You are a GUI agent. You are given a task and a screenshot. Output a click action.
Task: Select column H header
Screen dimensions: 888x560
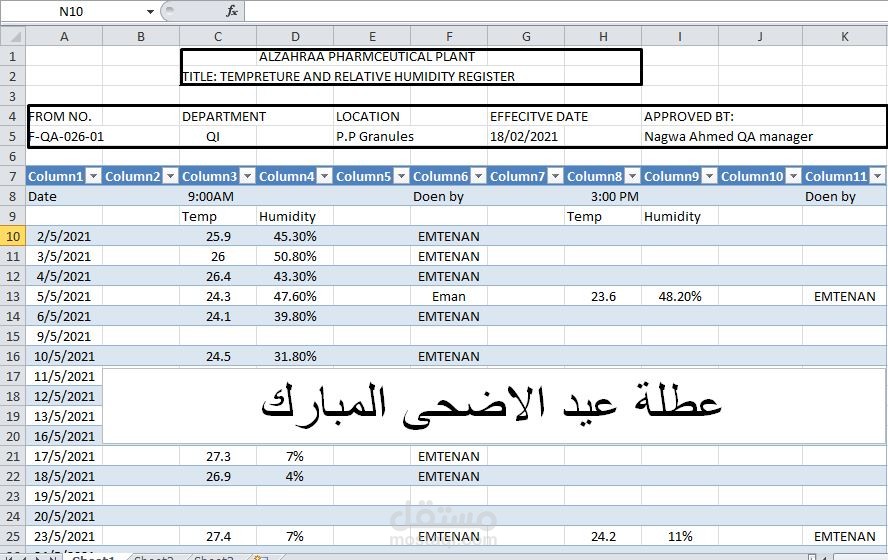[x=603, y=37]
